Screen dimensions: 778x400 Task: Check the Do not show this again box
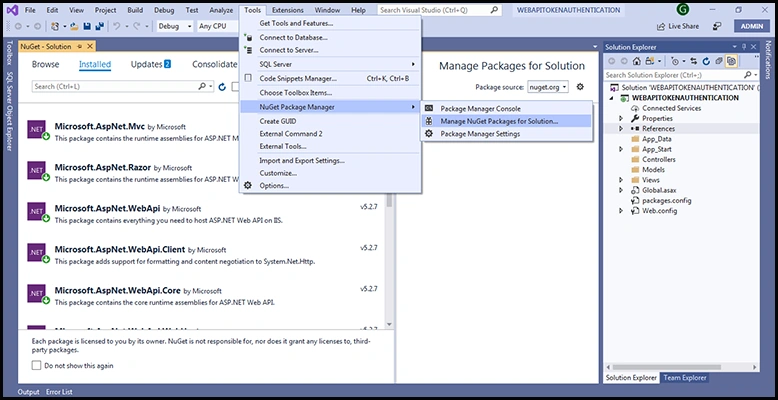point(36,365)
